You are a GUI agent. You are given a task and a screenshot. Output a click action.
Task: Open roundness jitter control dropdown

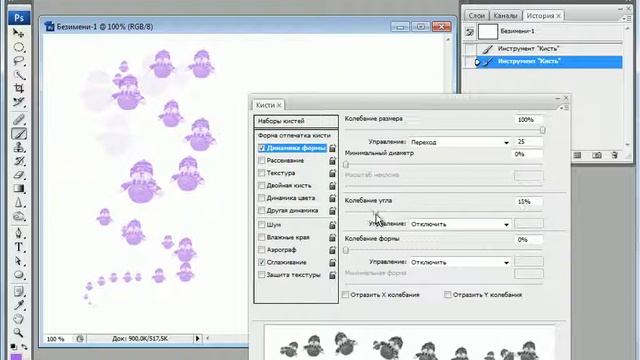click(x=460, y=262)
